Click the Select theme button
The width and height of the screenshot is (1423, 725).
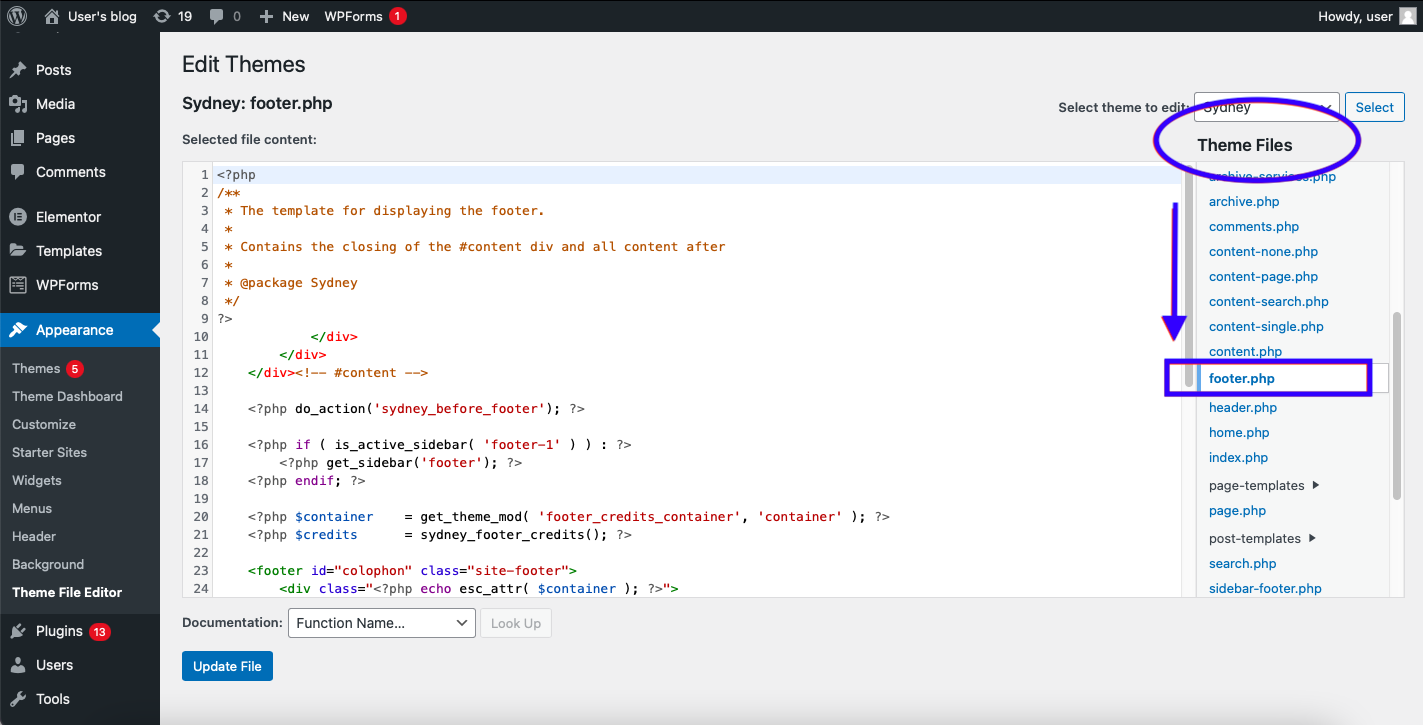[x=1375, y=107]
